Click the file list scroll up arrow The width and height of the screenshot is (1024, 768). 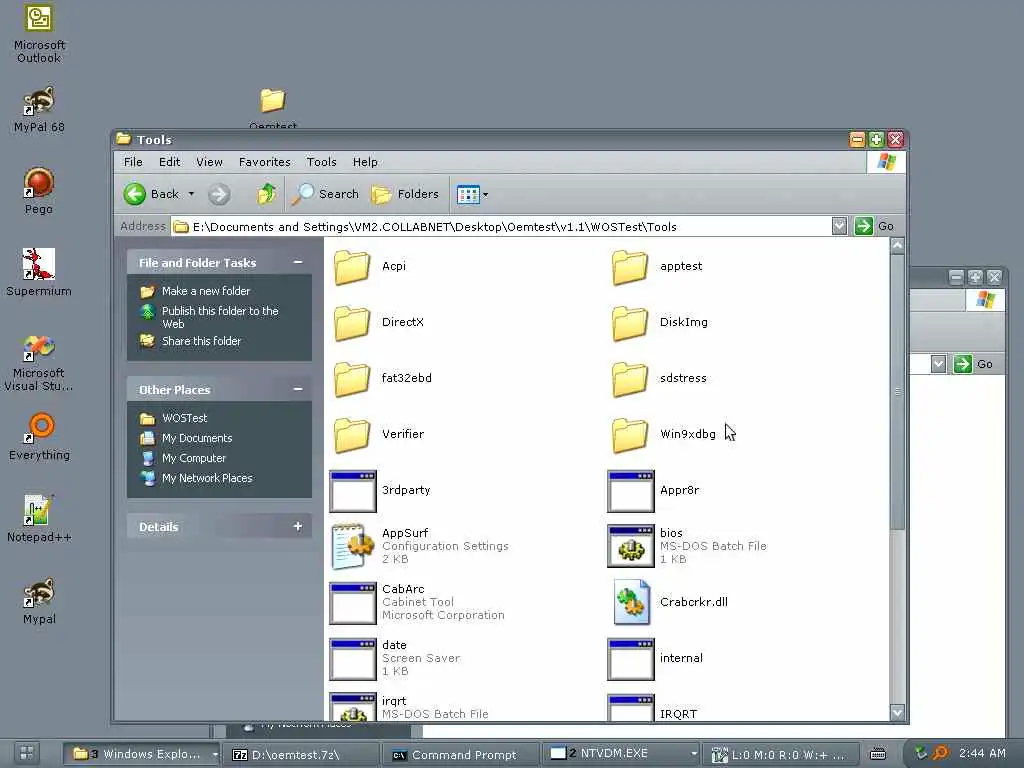897,246
